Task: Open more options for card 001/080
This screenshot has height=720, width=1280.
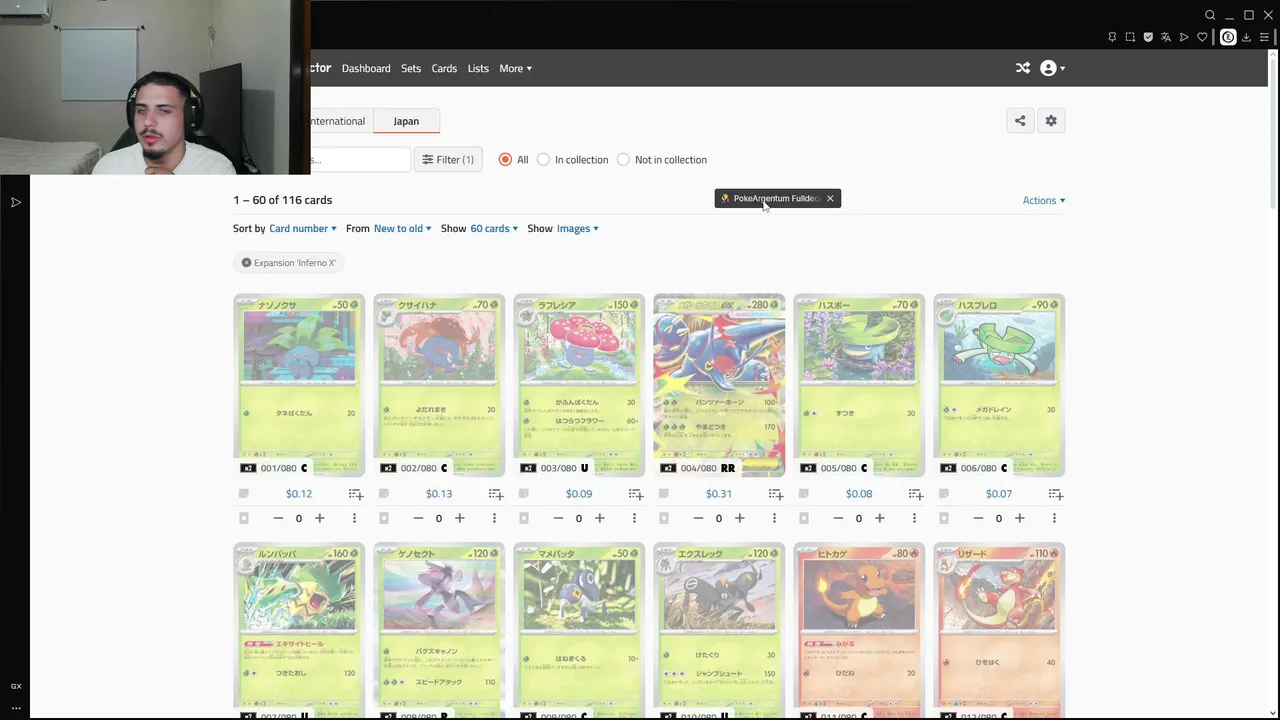Action: (x=354, y=518)
